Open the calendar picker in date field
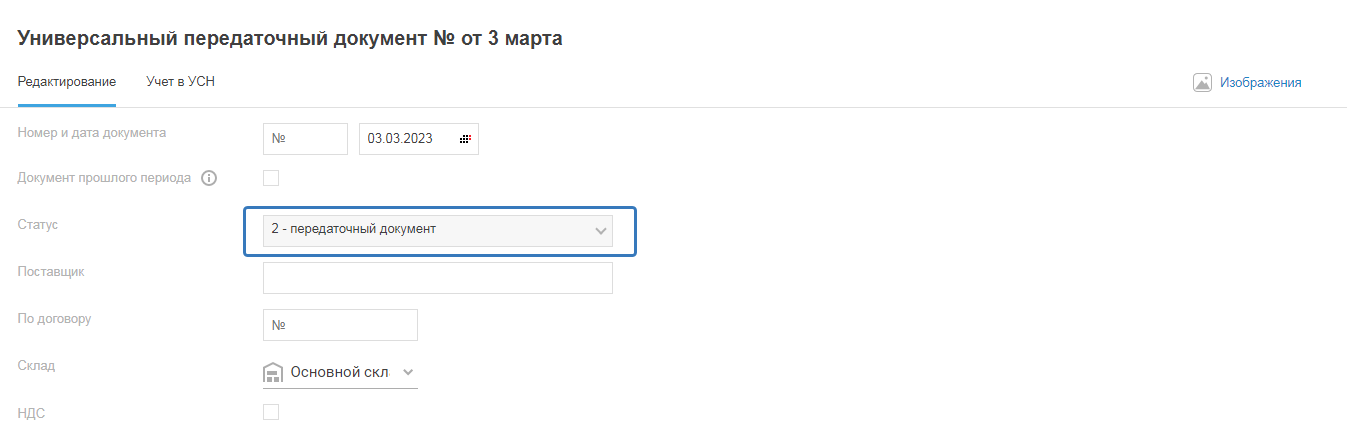The image size is (1347, 444). 465,139
